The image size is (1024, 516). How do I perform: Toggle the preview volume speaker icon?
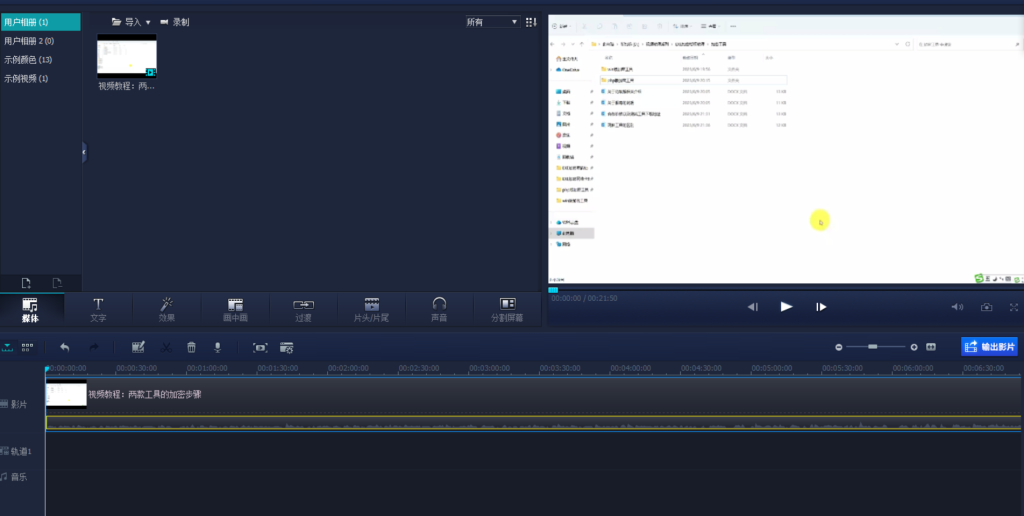[x=957, y=307]
